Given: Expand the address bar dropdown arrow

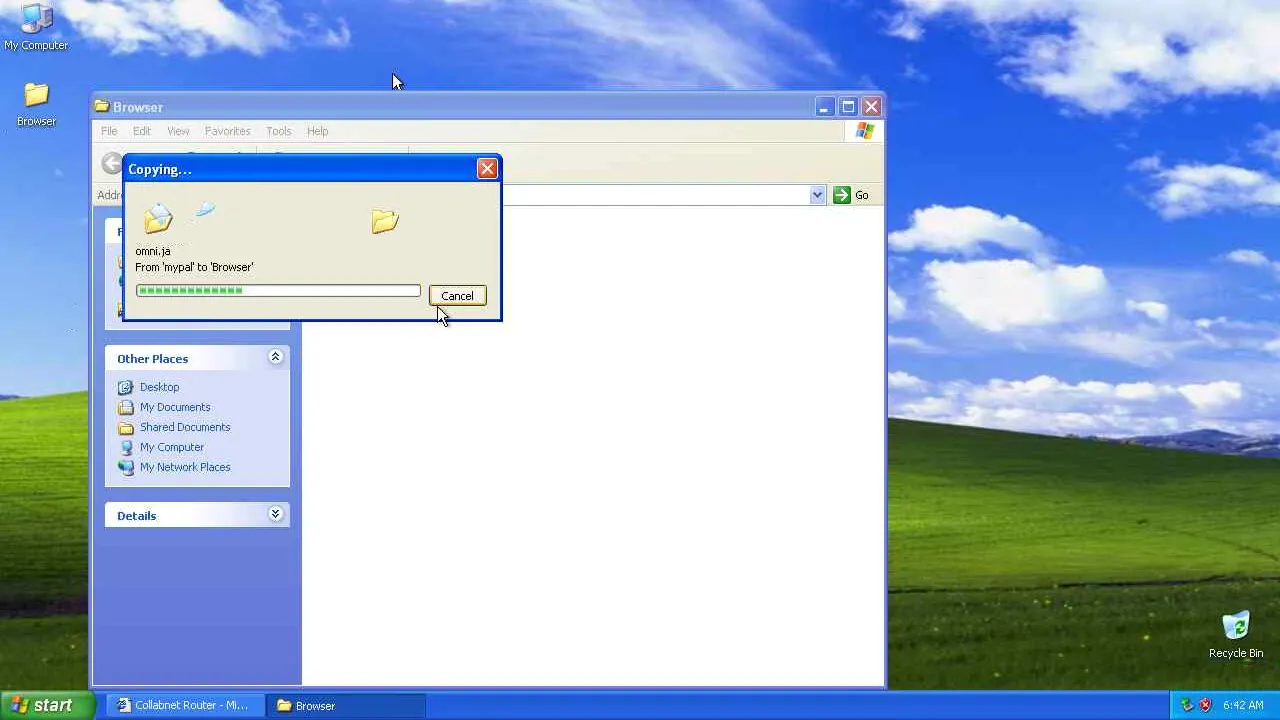Looking at the screenshot, I should coord(817,195).
